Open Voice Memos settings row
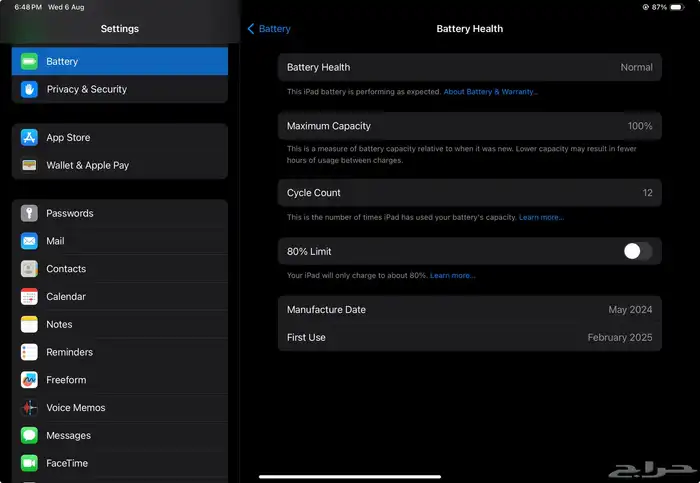The width and height of the screenshot is (700, 483). [x=120, y=408]
